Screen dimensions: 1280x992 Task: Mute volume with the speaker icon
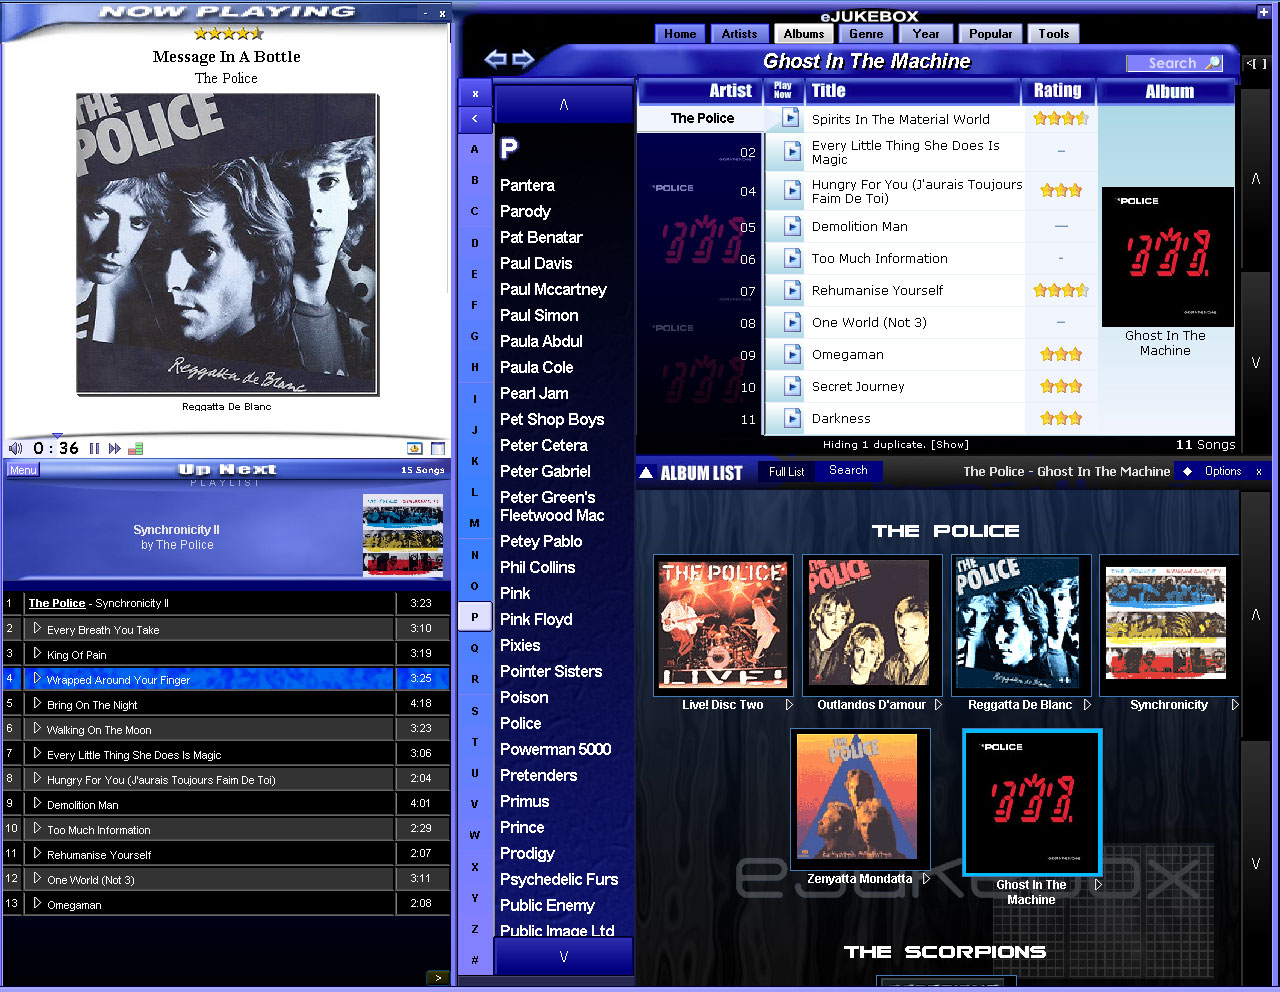15,448
